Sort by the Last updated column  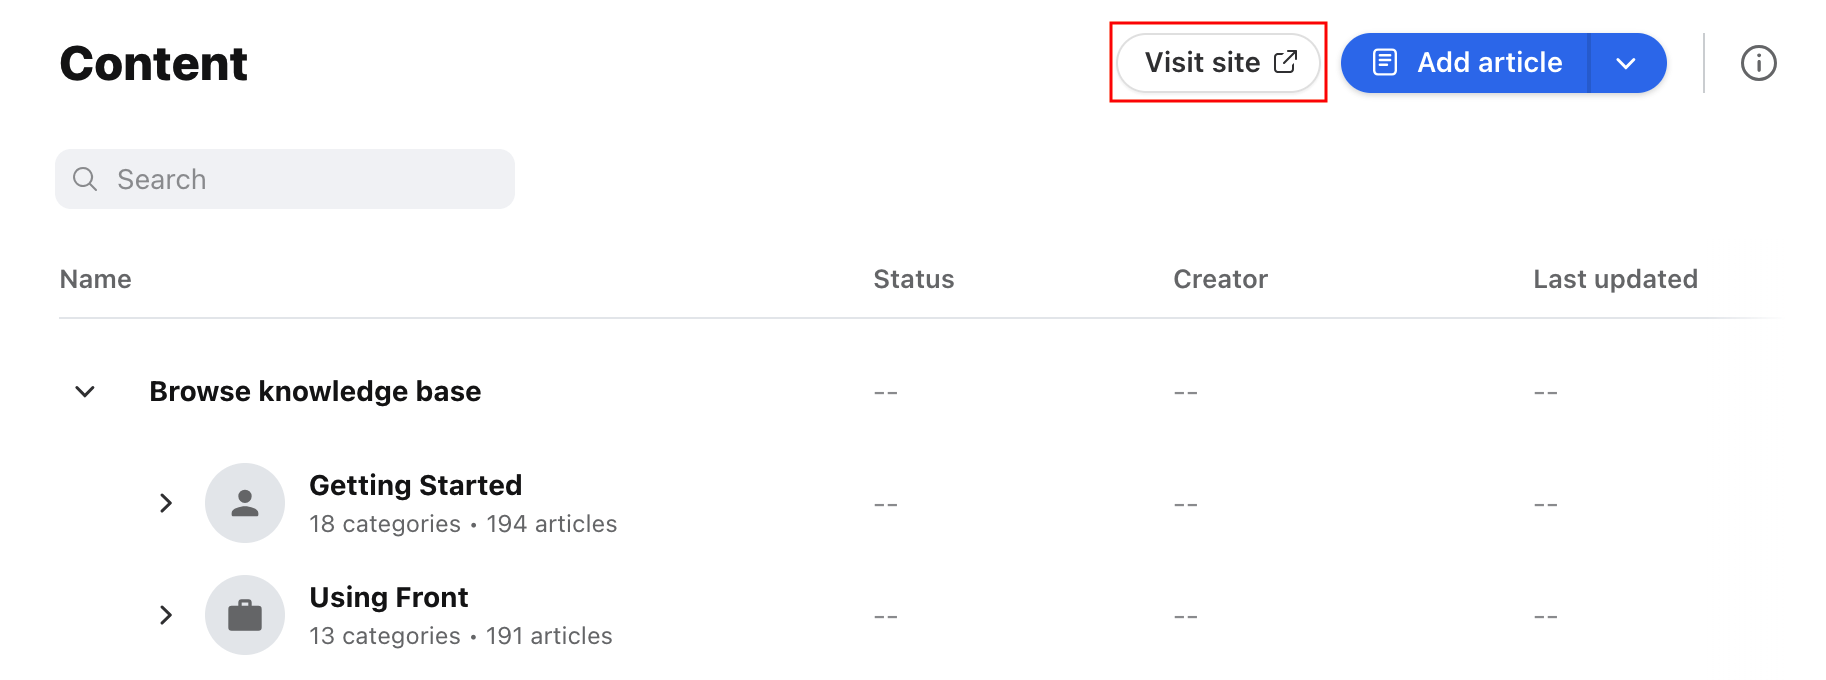pyautogui.click(x=1615, y=279)
